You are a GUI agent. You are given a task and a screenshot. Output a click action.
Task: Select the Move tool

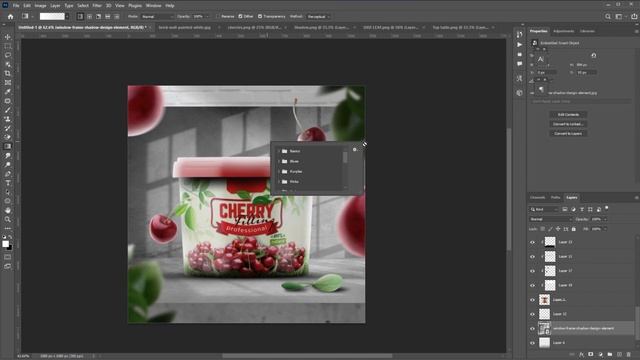coord(8,37)
